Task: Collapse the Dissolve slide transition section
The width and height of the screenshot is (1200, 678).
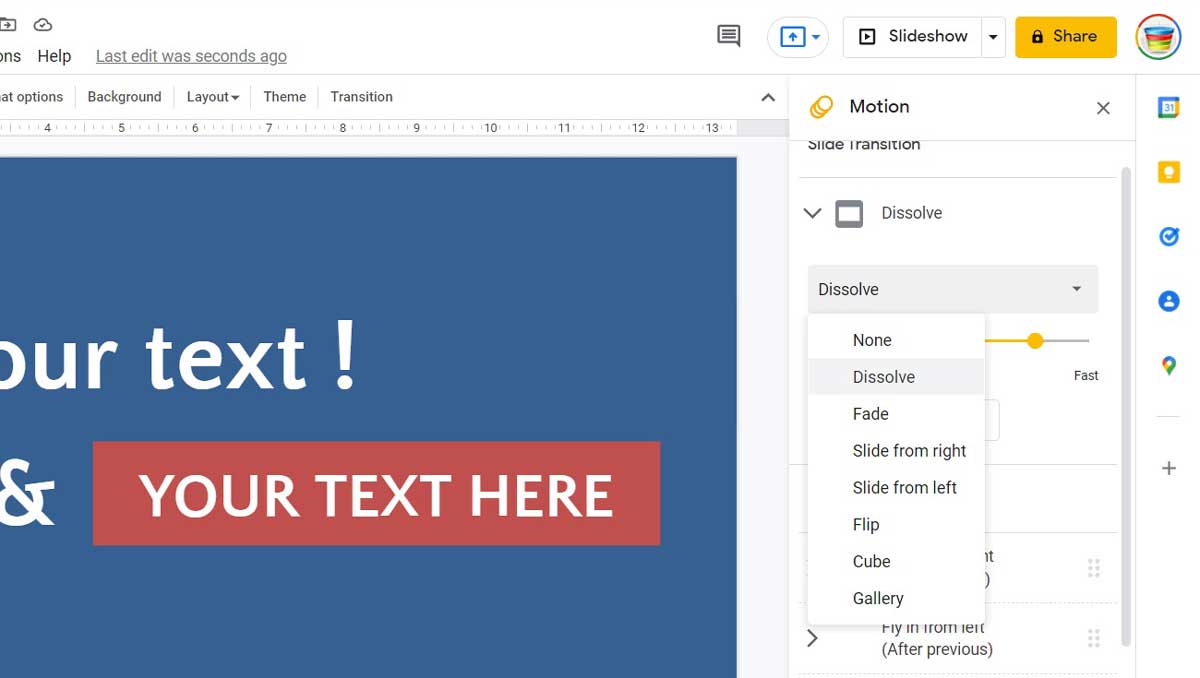Action: click(812, 213)
